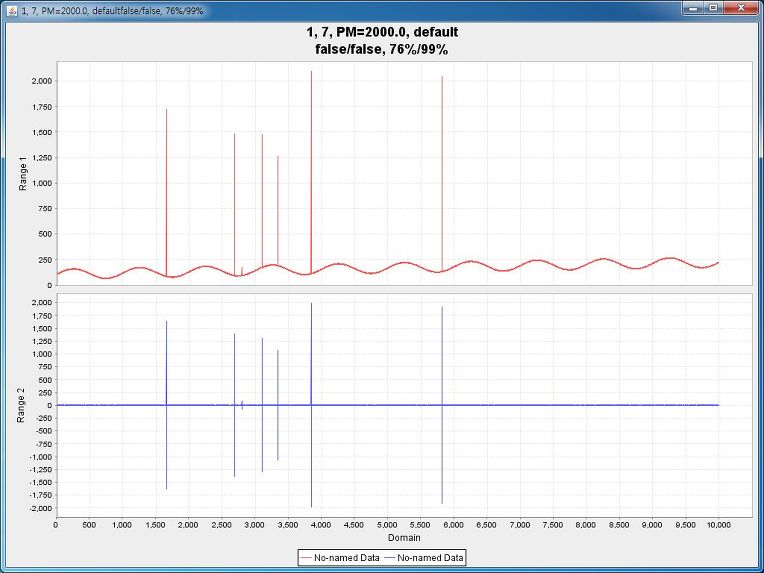
Task: Click the 2,500 tick on the Domain axis
Action: point(221,525)
